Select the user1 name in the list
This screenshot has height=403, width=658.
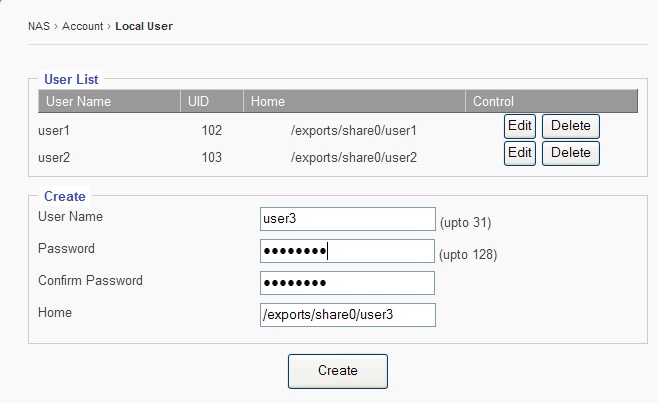click(54, 131)
